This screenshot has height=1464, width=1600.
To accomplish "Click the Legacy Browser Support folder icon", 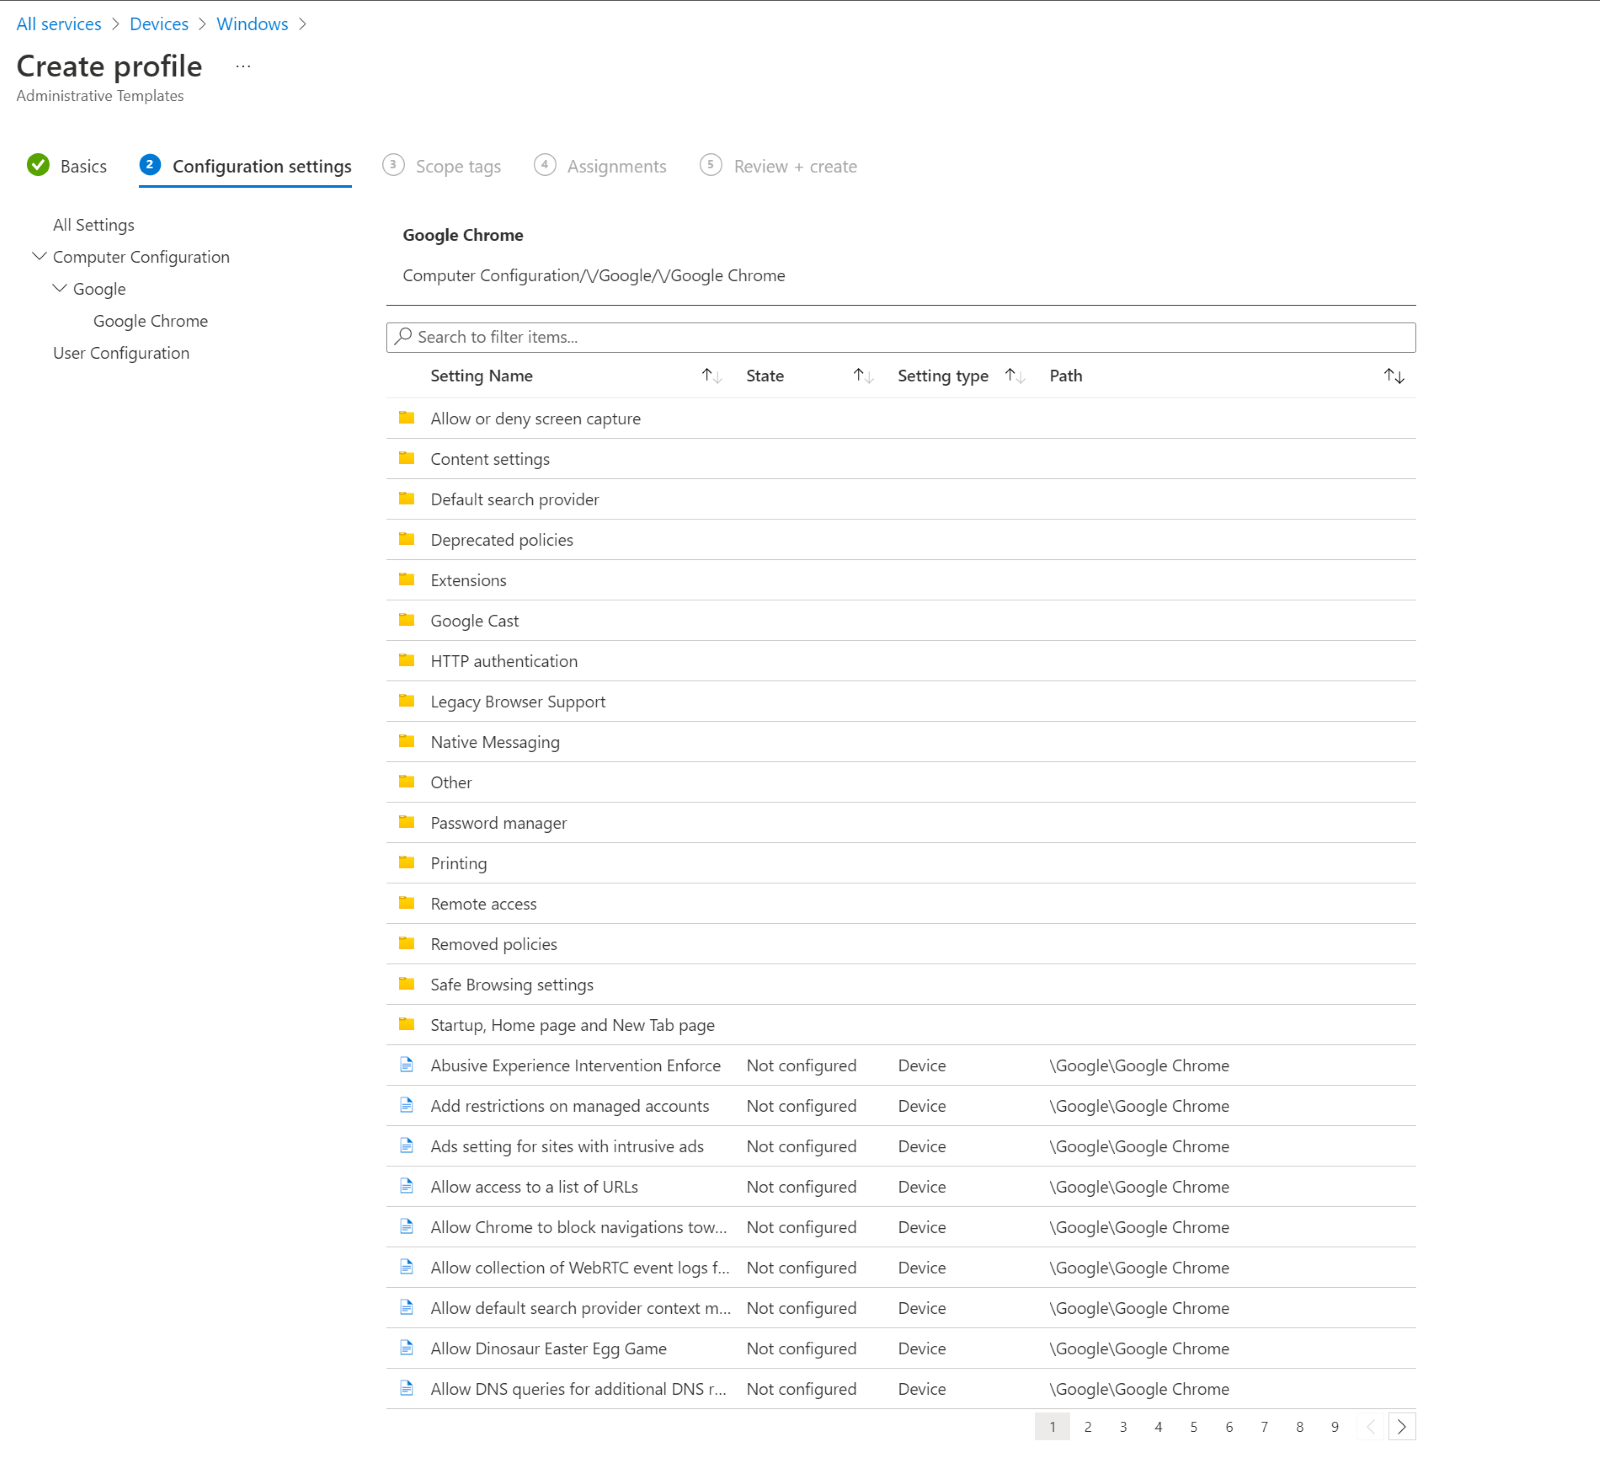I will (x=406, y=701).
